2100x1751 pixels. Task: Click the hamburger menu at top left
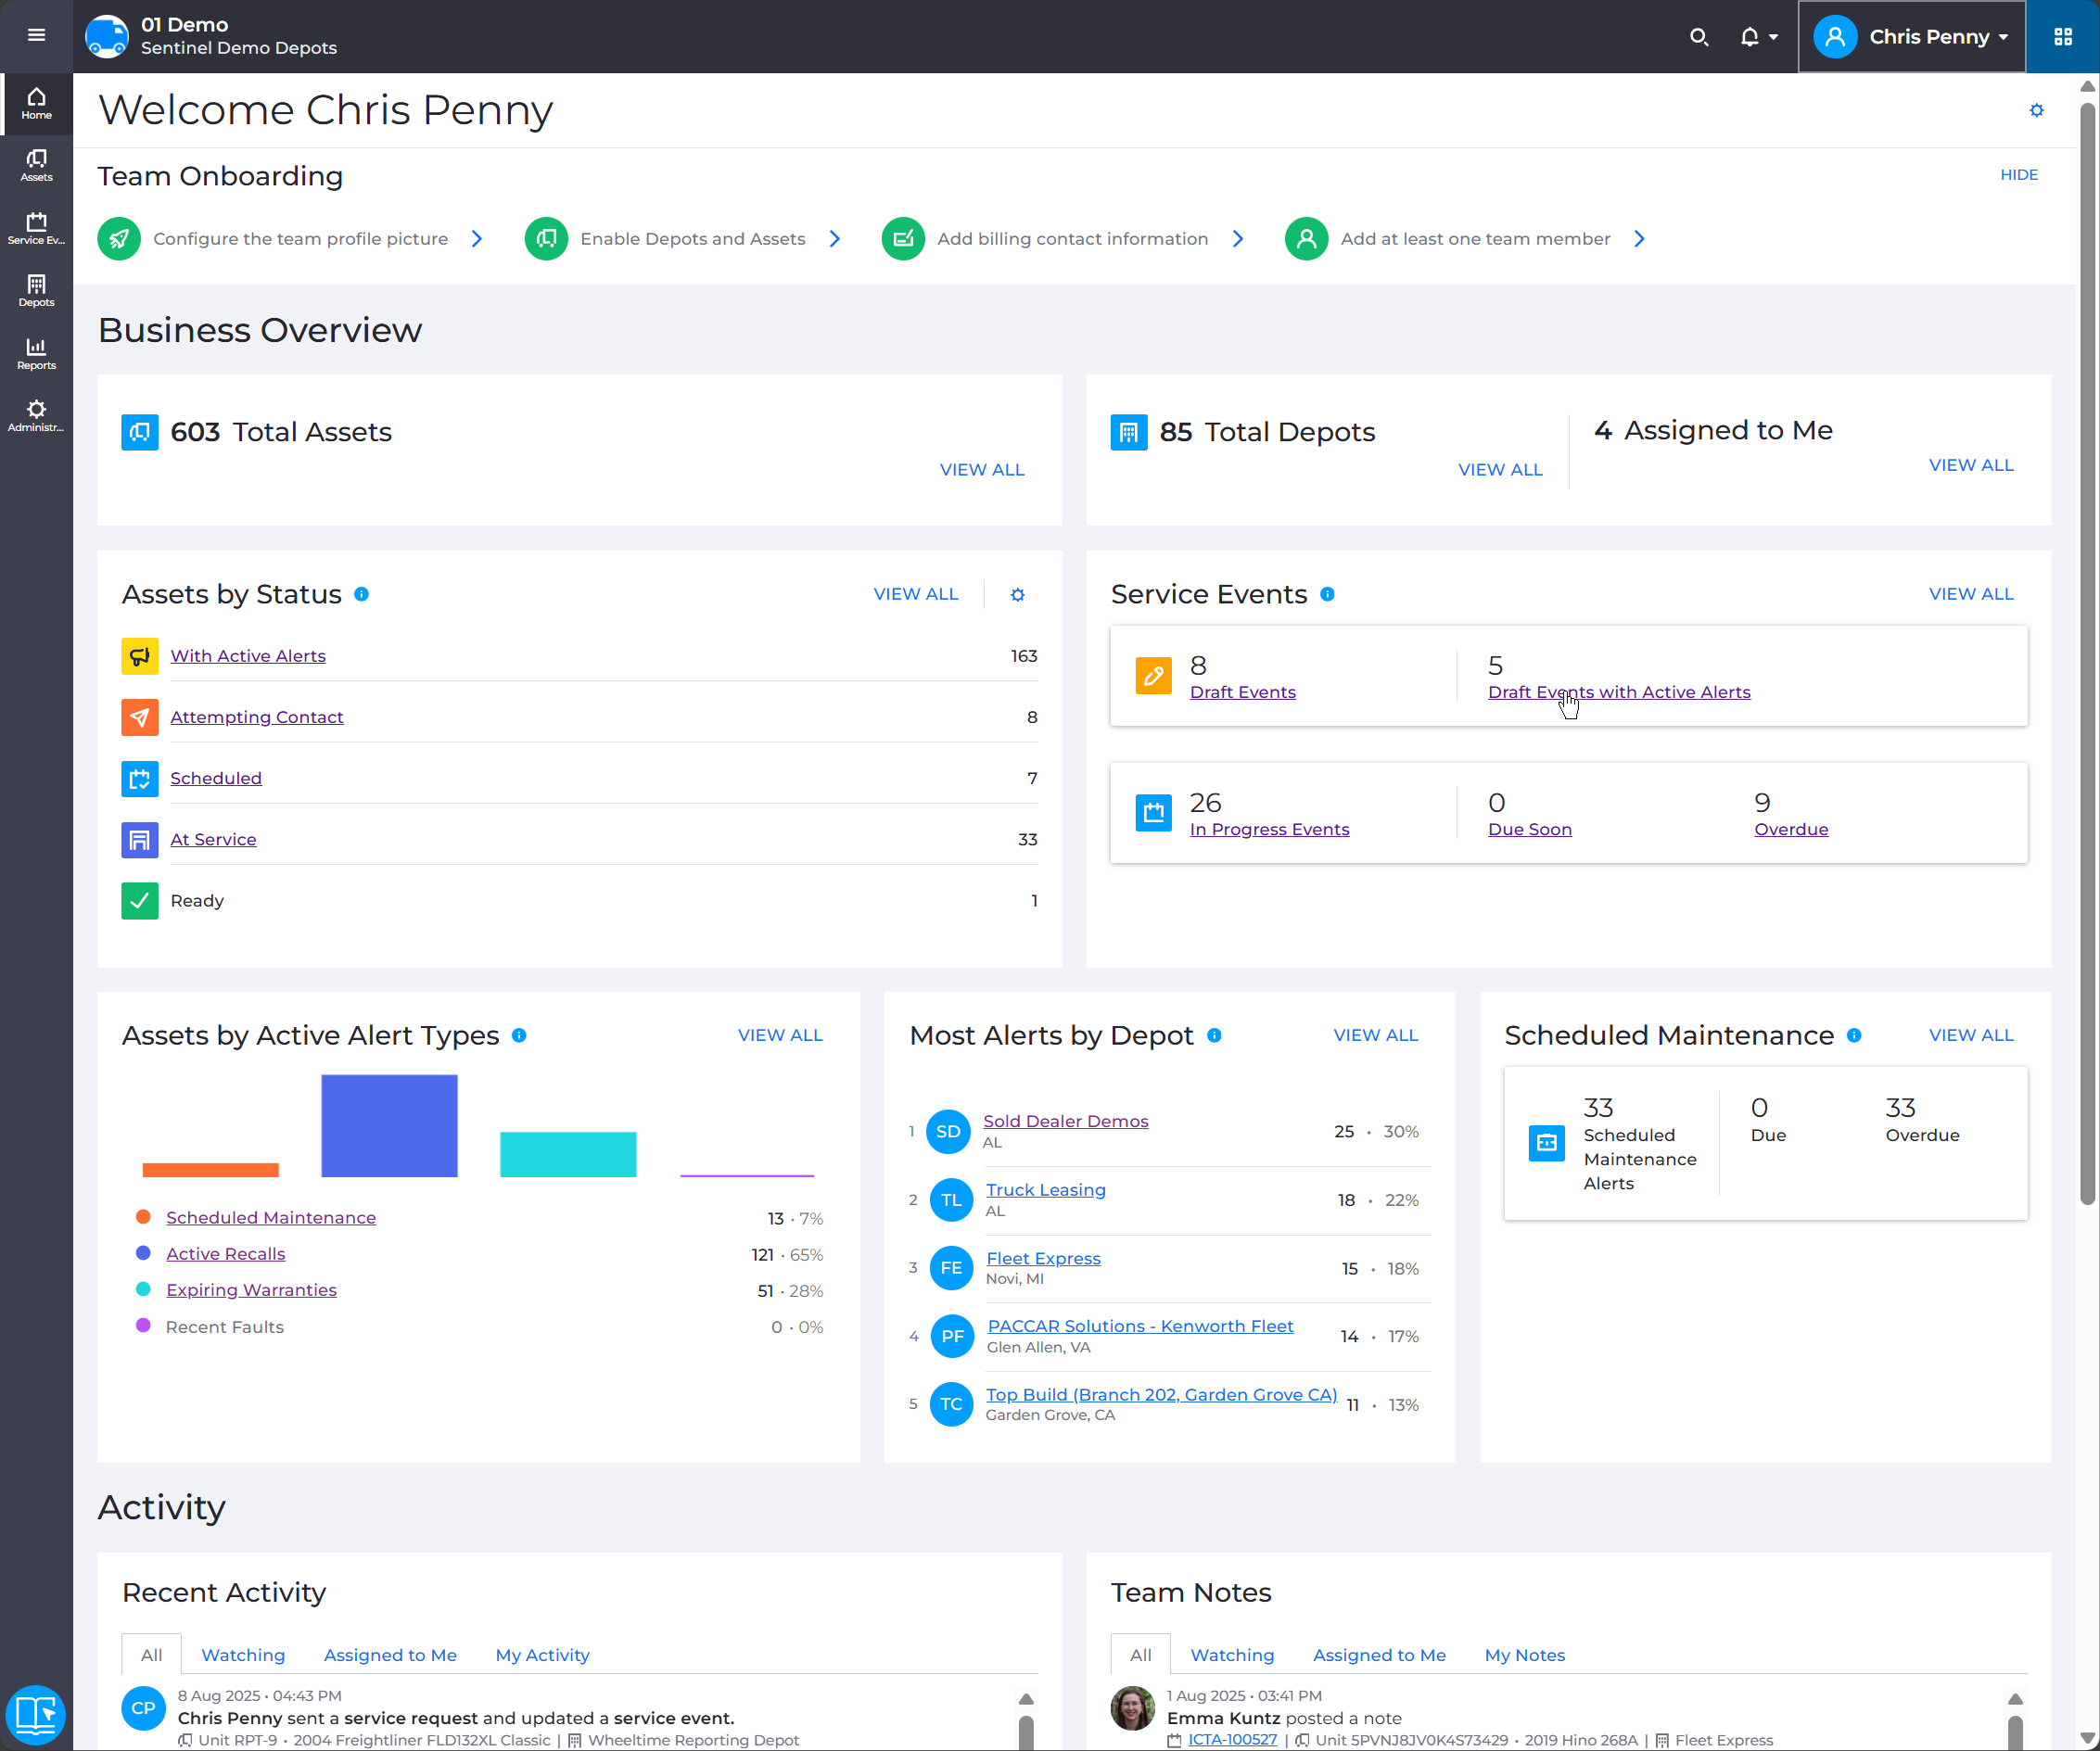36,35
